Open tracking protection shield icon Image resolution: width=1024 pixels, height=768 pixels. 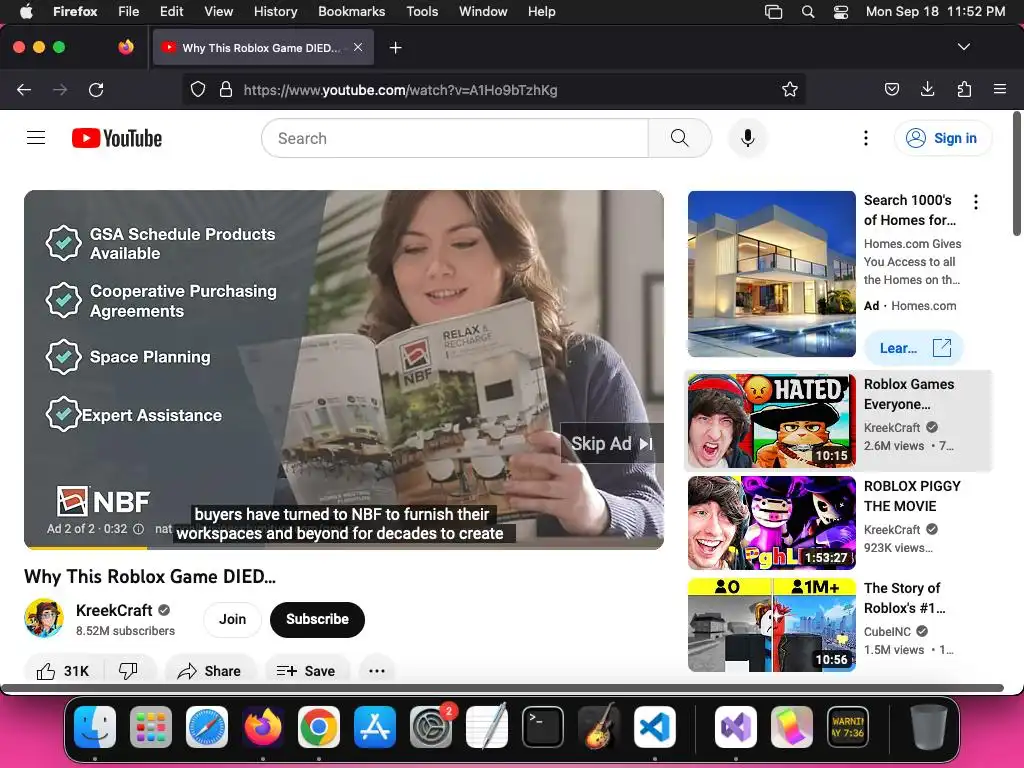[x=198, y=89]
